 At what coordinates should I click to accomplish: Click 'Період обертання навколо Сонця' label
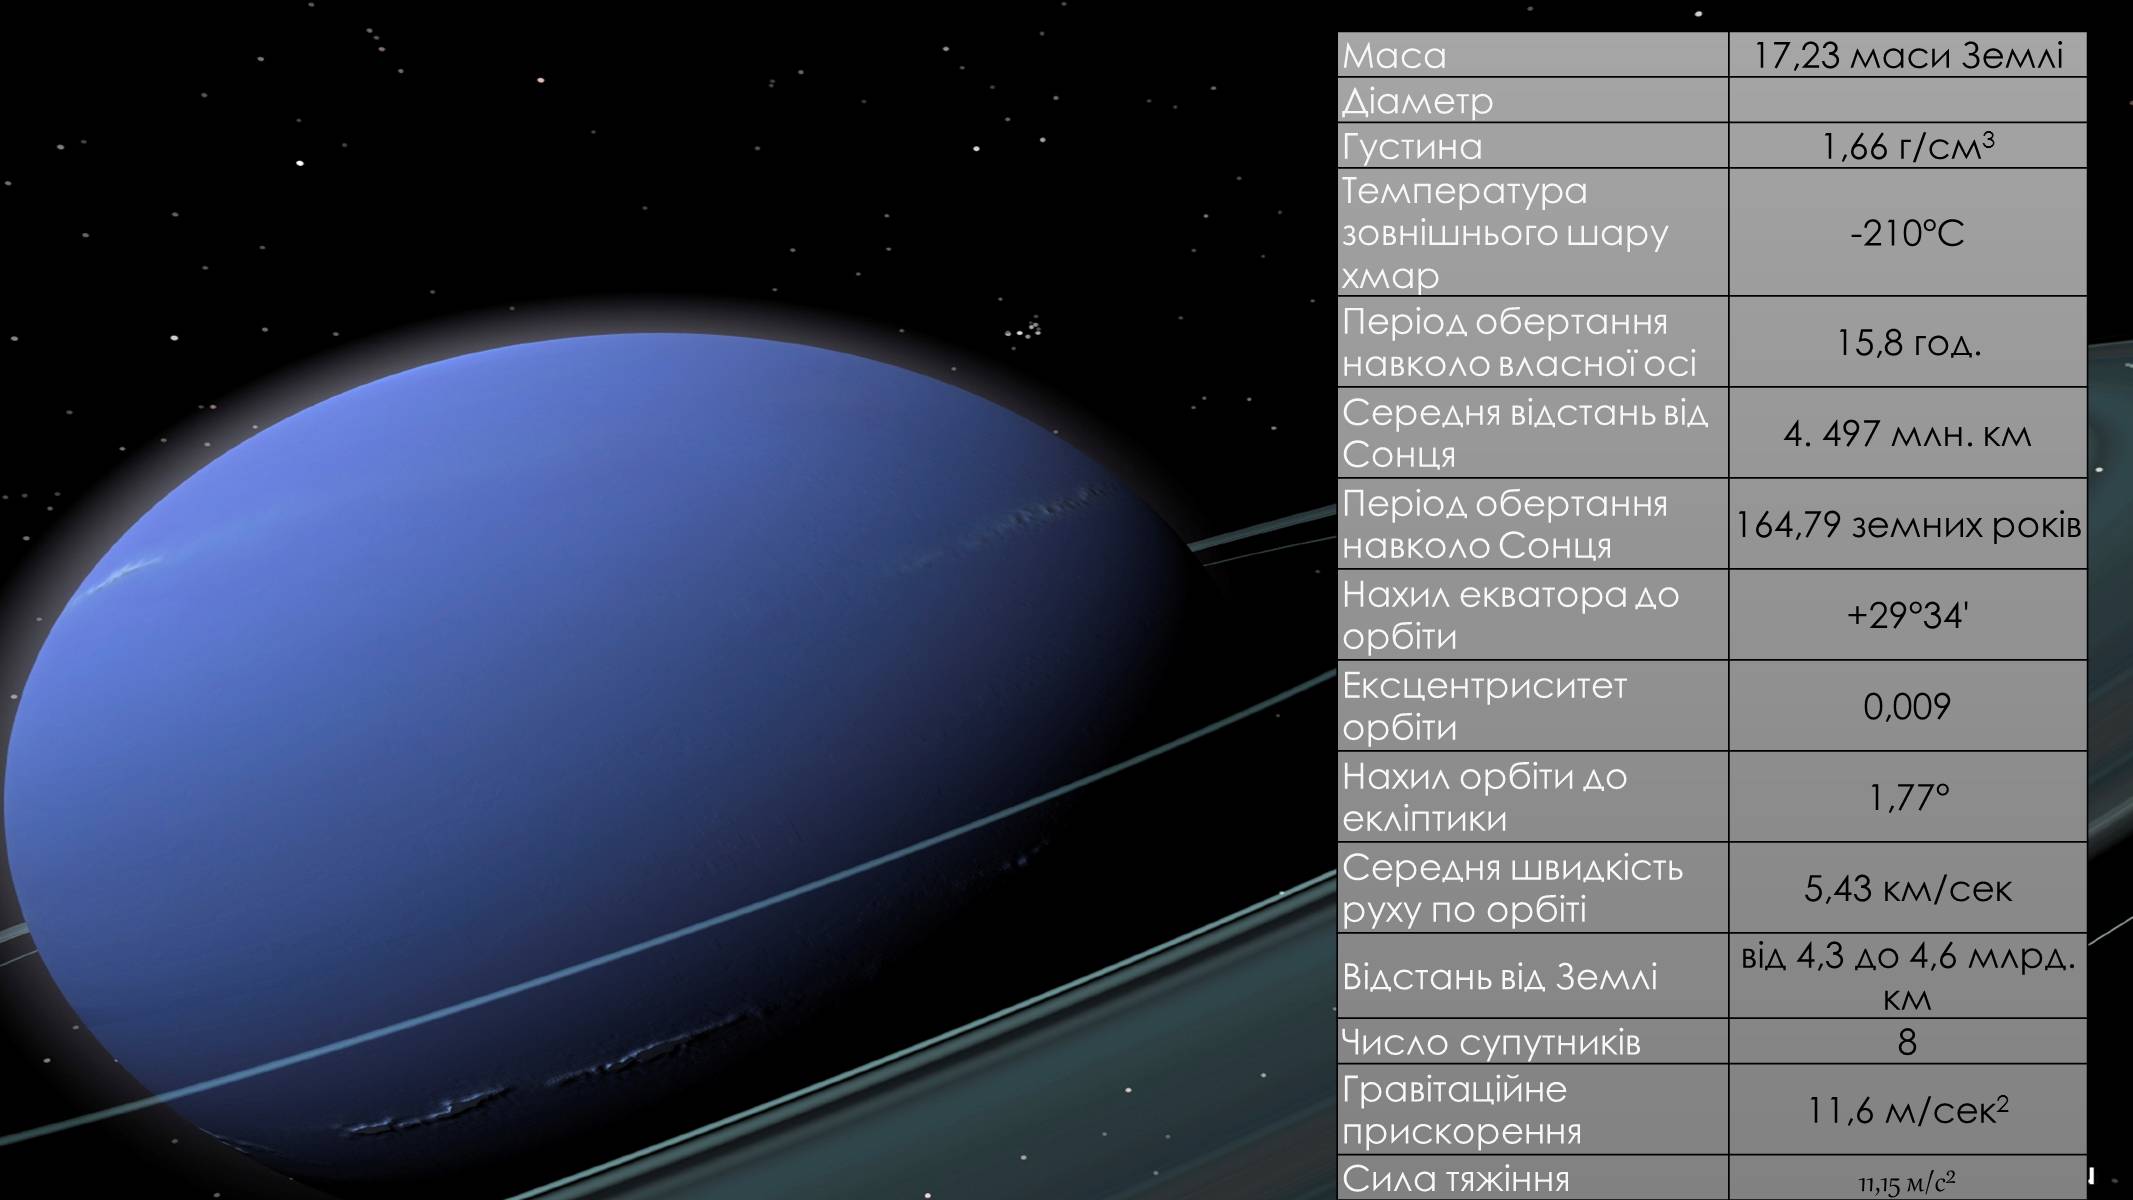click(x=1505, y=525)
